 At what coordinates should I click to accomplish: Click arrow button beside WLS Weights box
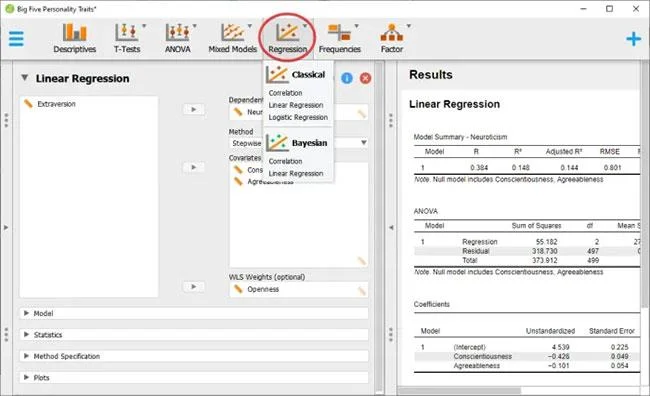click(194, 287)
